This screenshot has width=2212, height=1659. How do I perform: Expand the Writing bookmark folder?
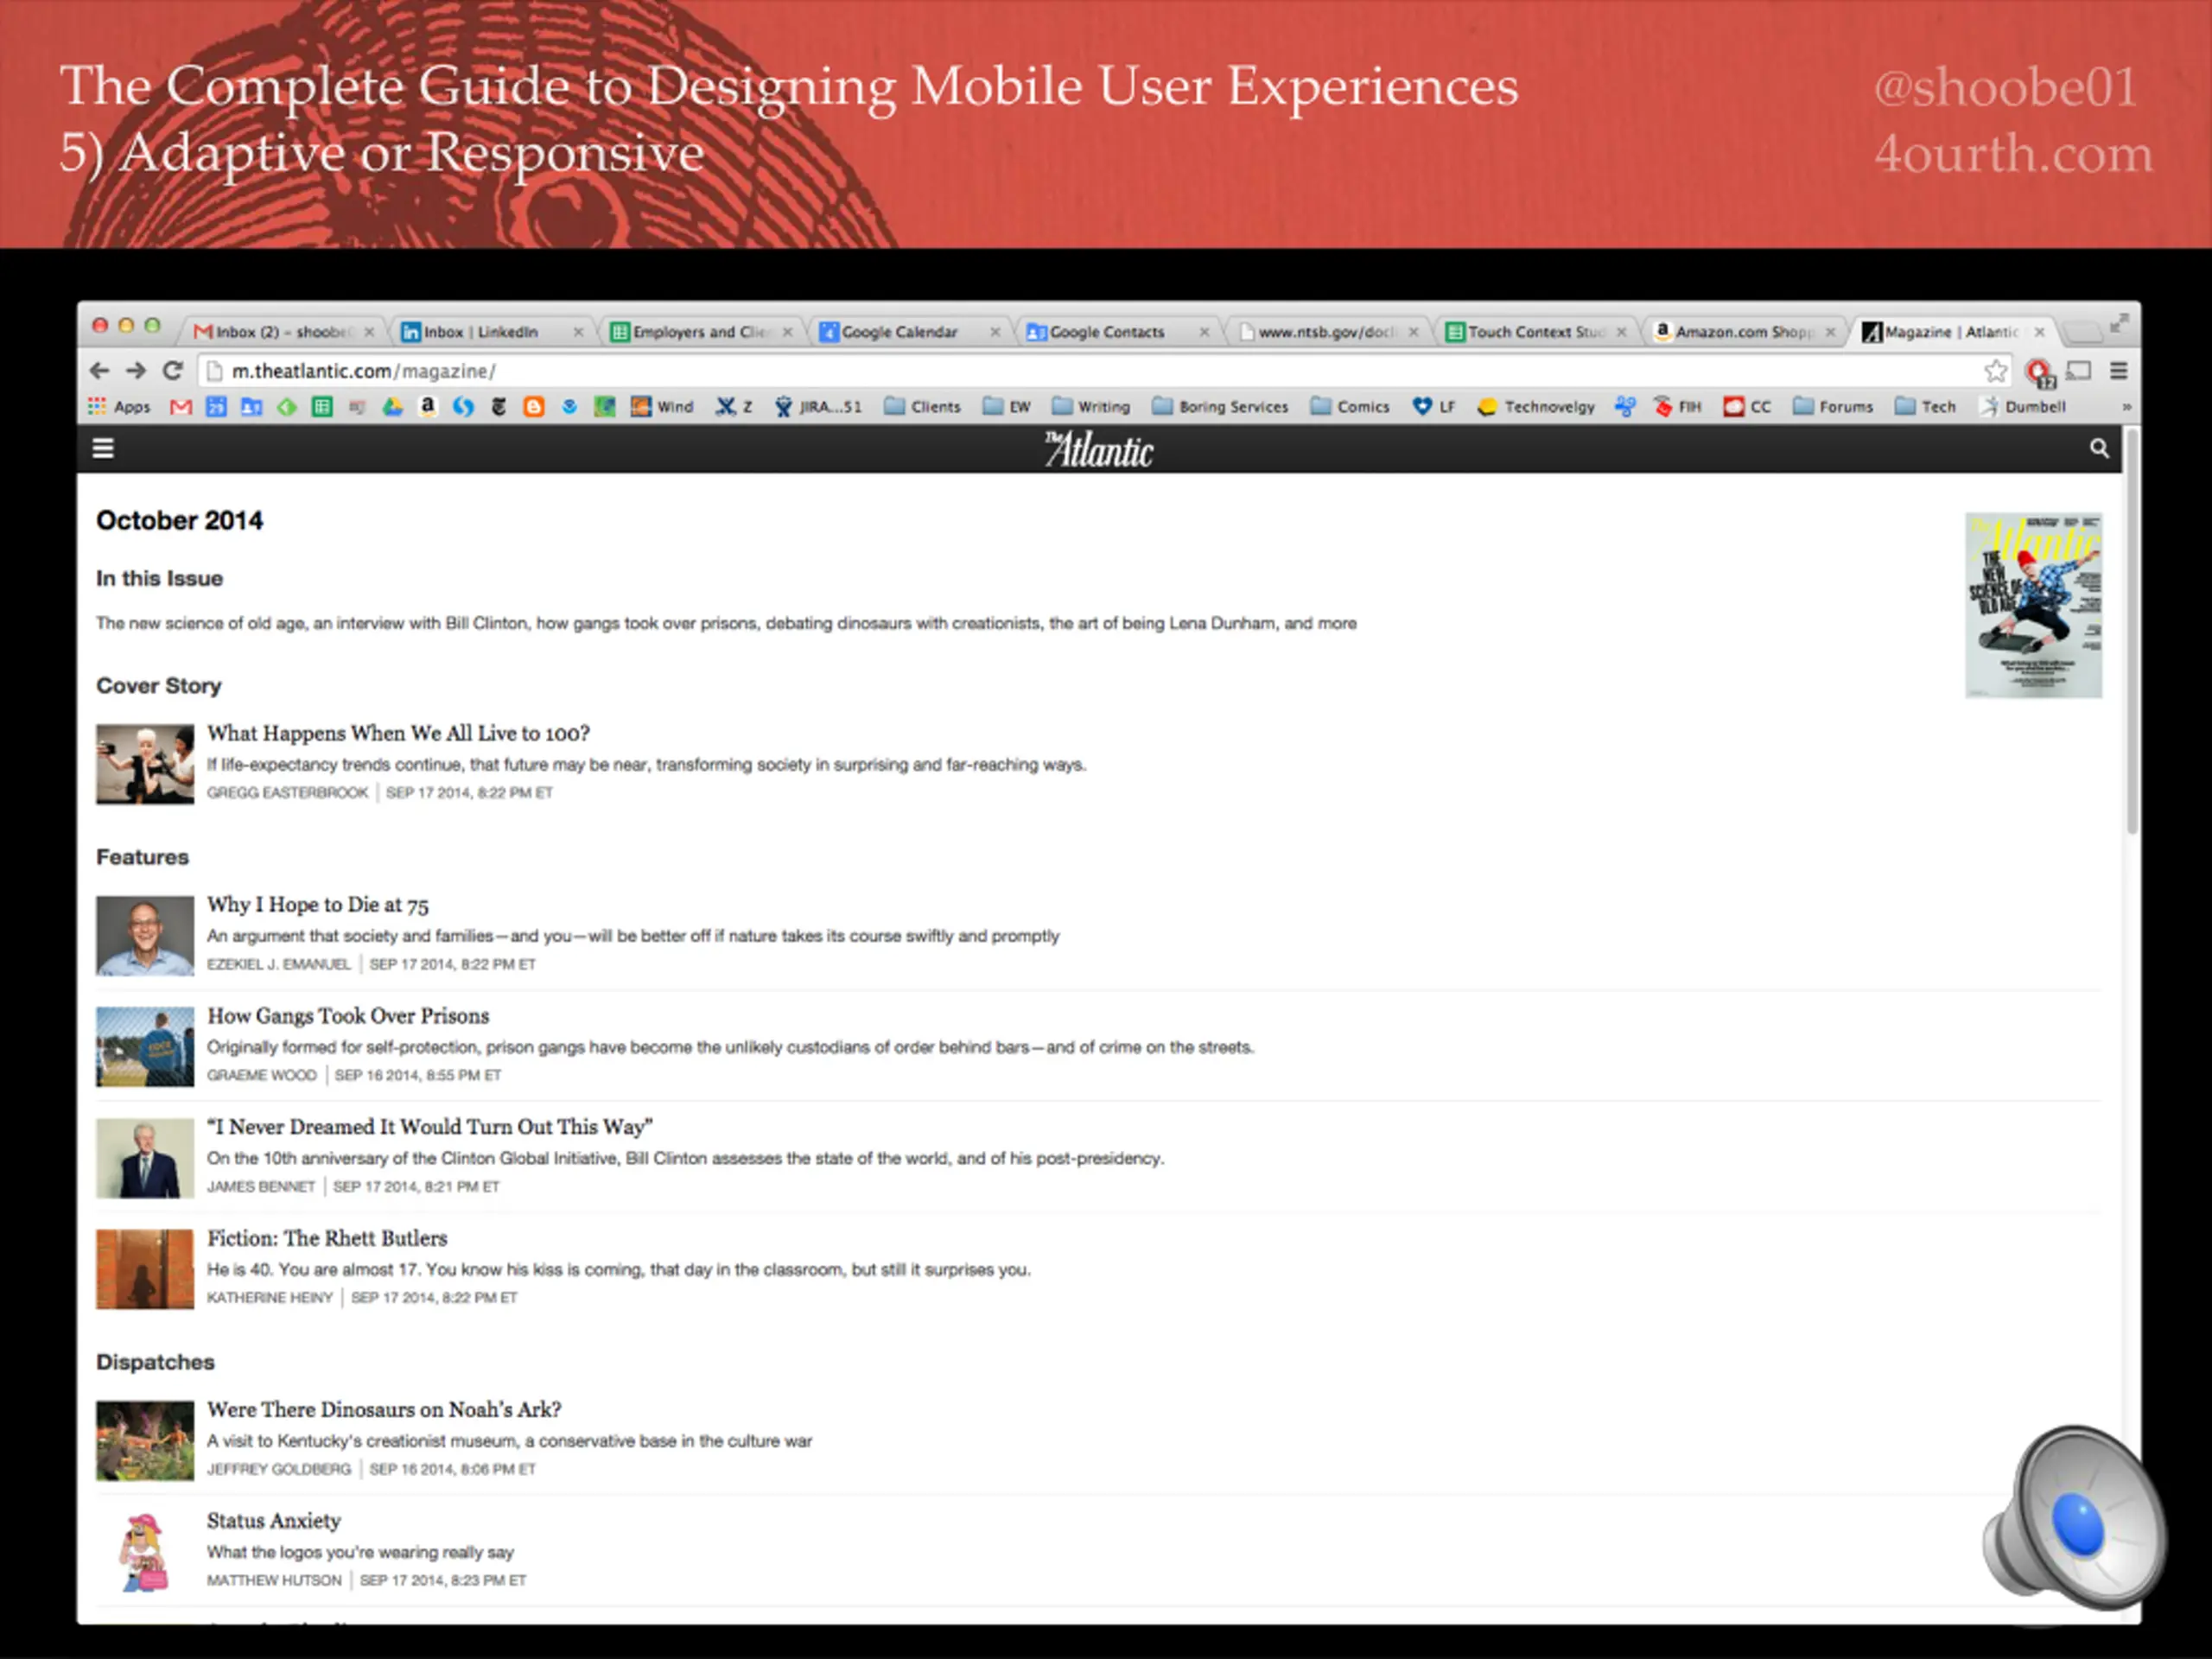1091,406
